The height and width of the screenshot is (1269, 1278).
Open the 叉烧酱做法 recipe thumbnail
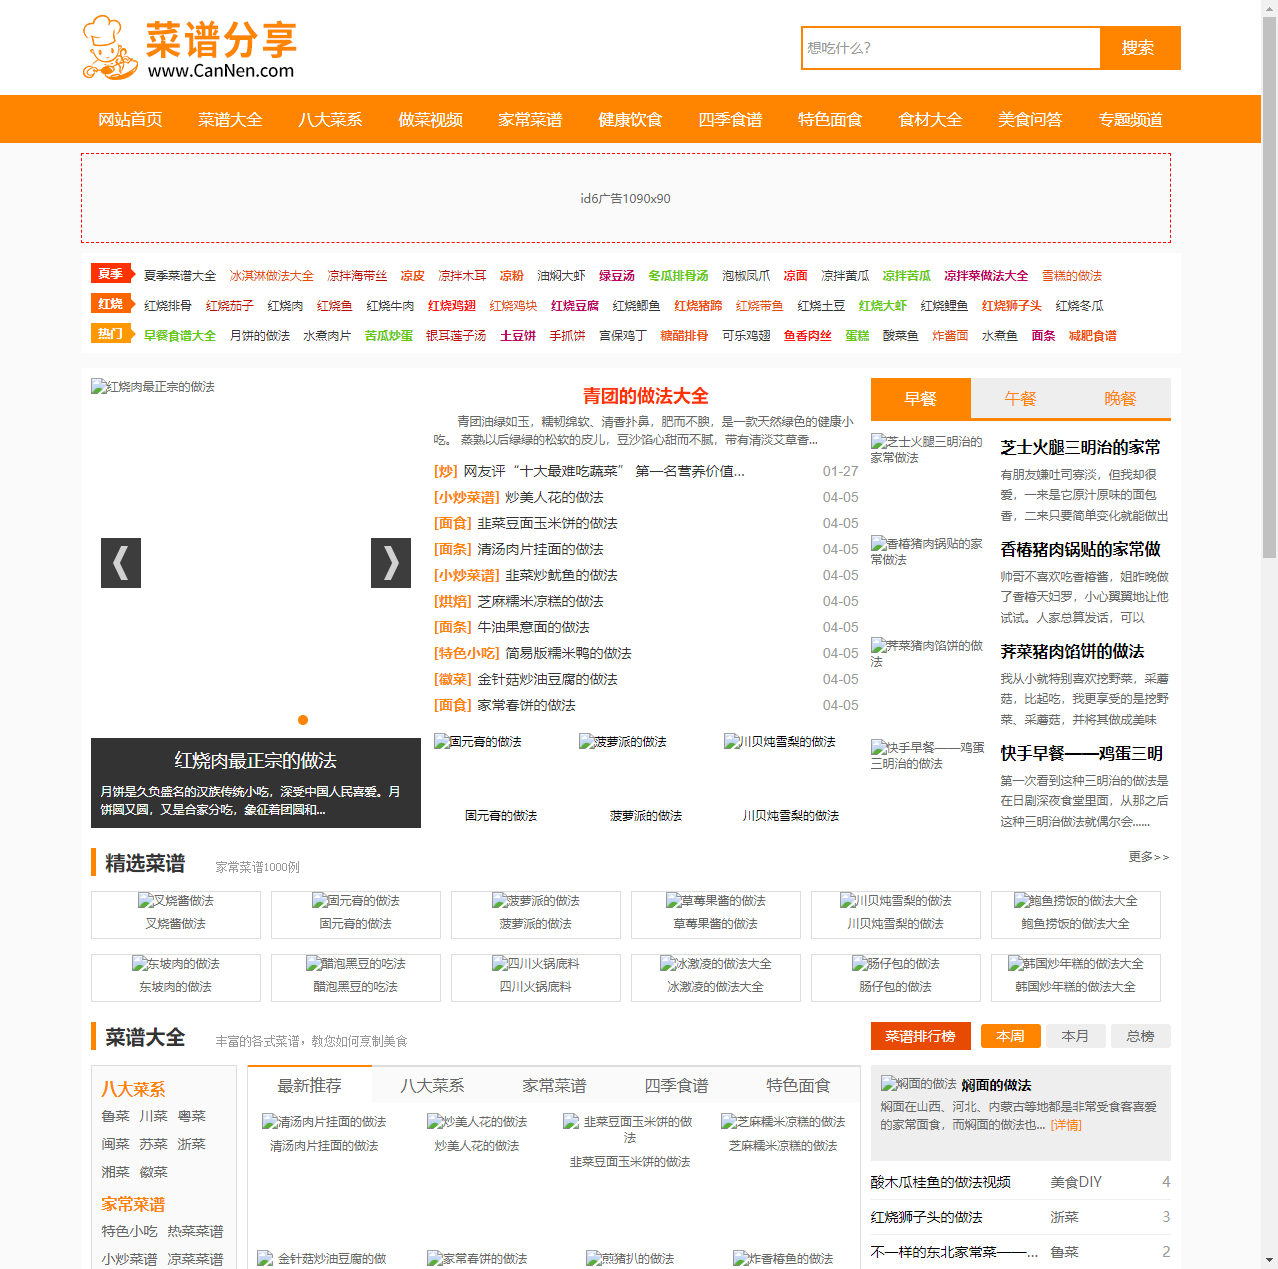click(176, 901)
